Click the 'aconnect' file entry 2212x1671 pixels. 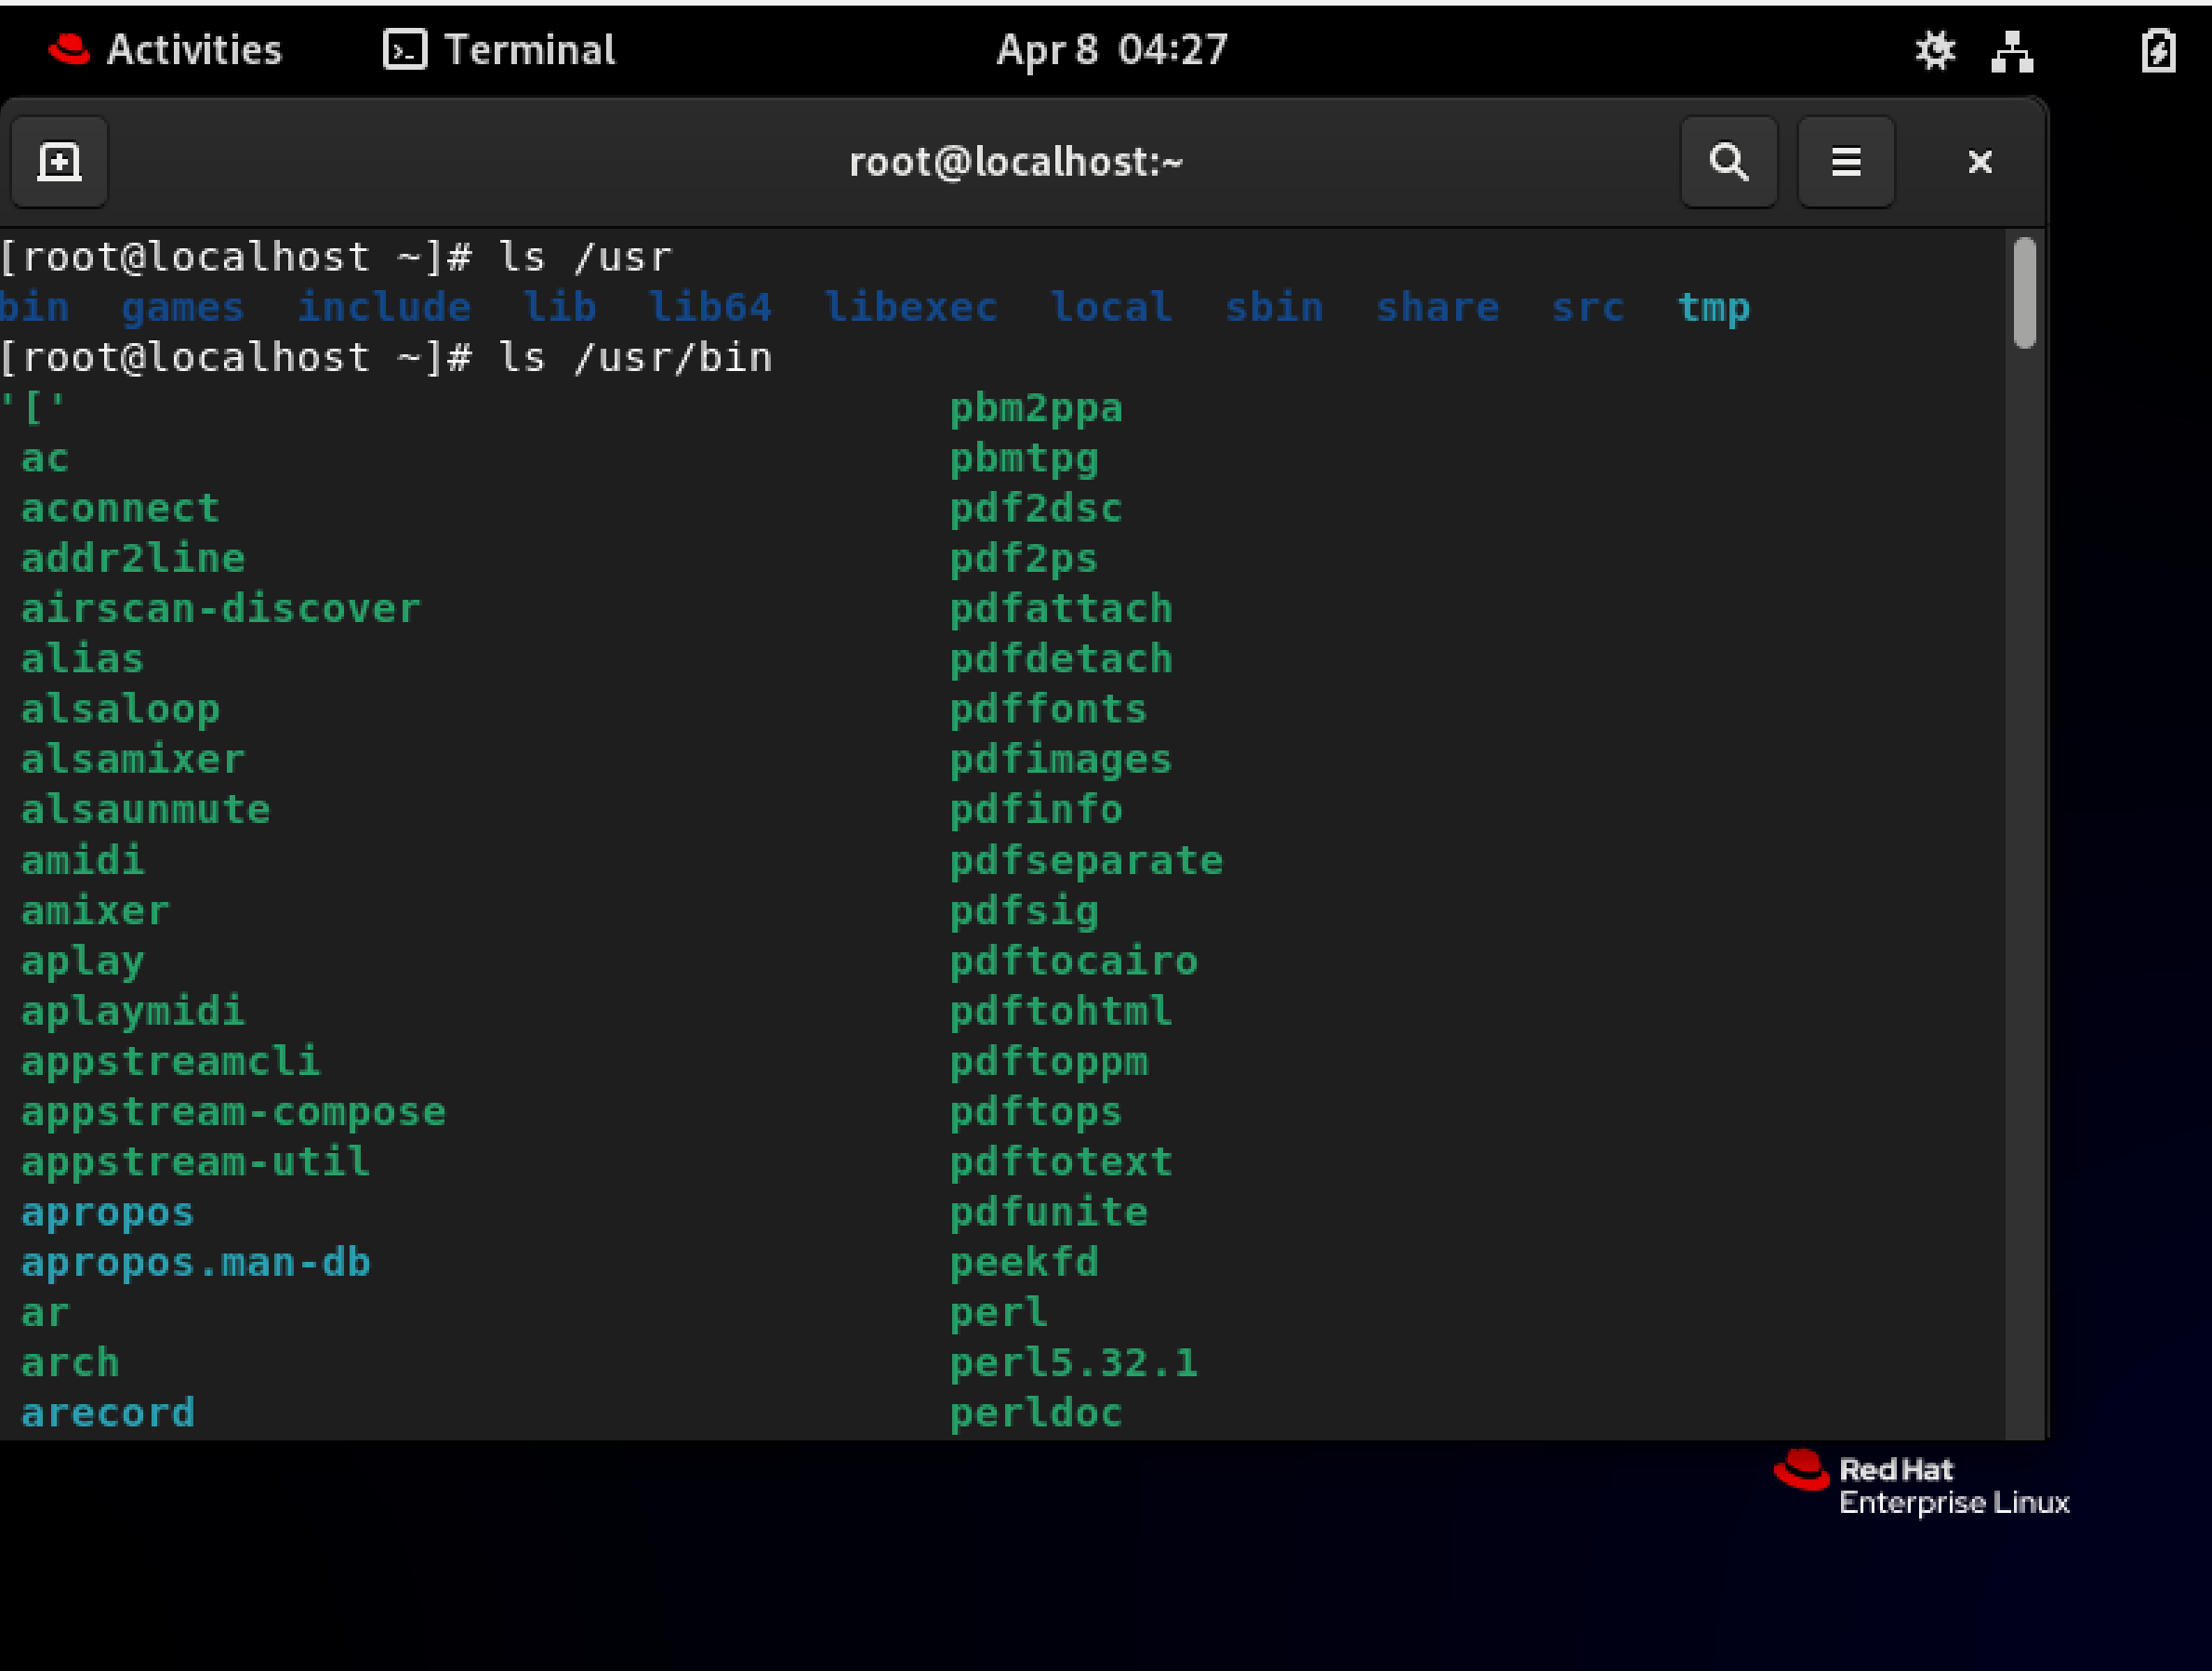(121, 509)
